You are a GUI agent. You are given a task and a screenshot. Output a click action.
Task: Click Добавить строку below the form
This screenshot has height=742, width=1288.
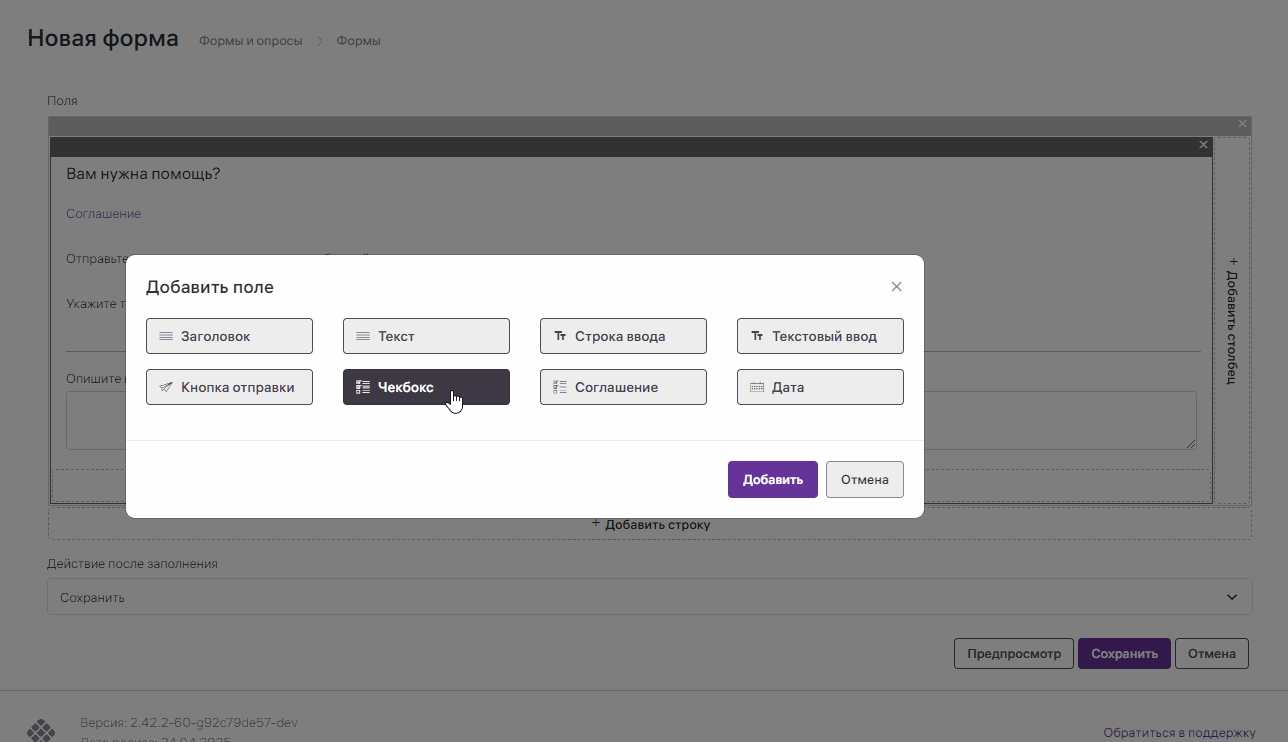pyautogui.click(x=650, y=524)
